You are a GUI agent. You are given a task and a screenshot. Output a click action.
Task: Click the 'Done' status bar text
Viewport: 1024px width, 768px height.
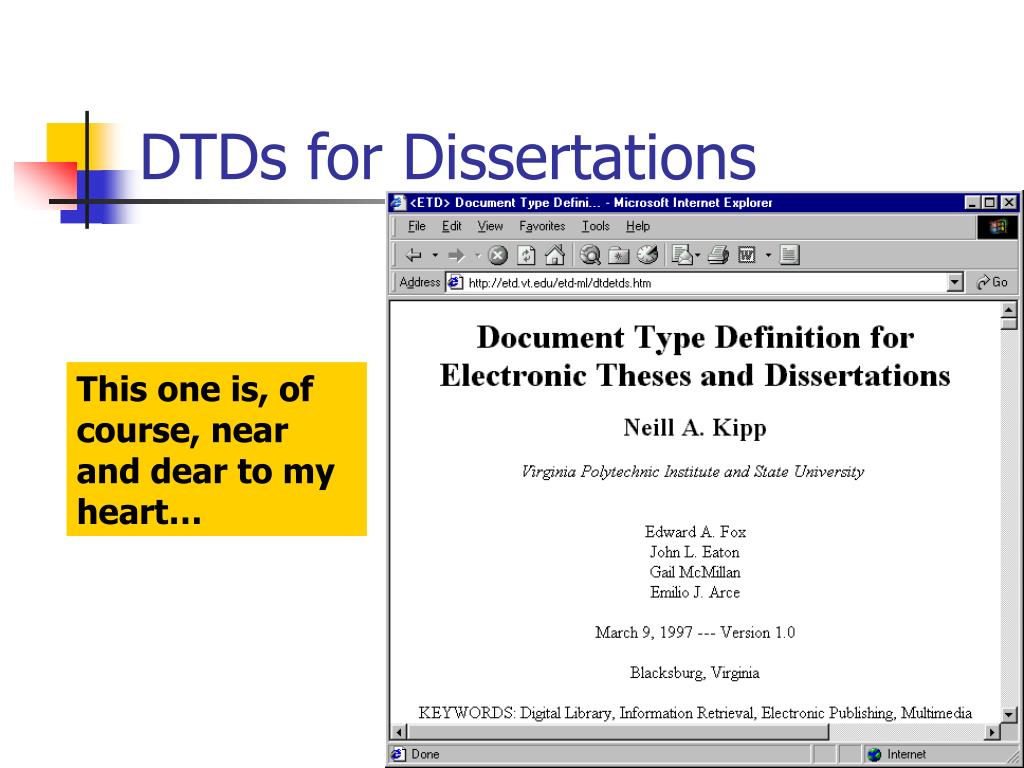(425, 754)
